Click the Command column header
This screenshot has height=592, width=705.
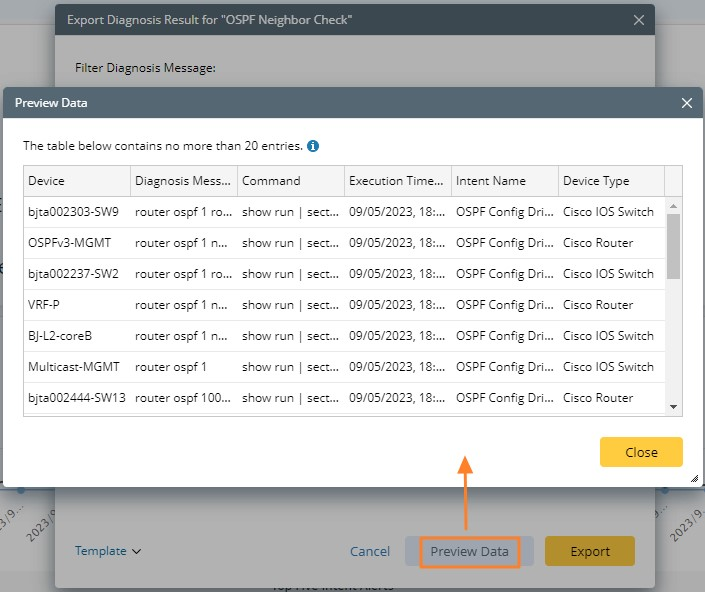point(291,181)
